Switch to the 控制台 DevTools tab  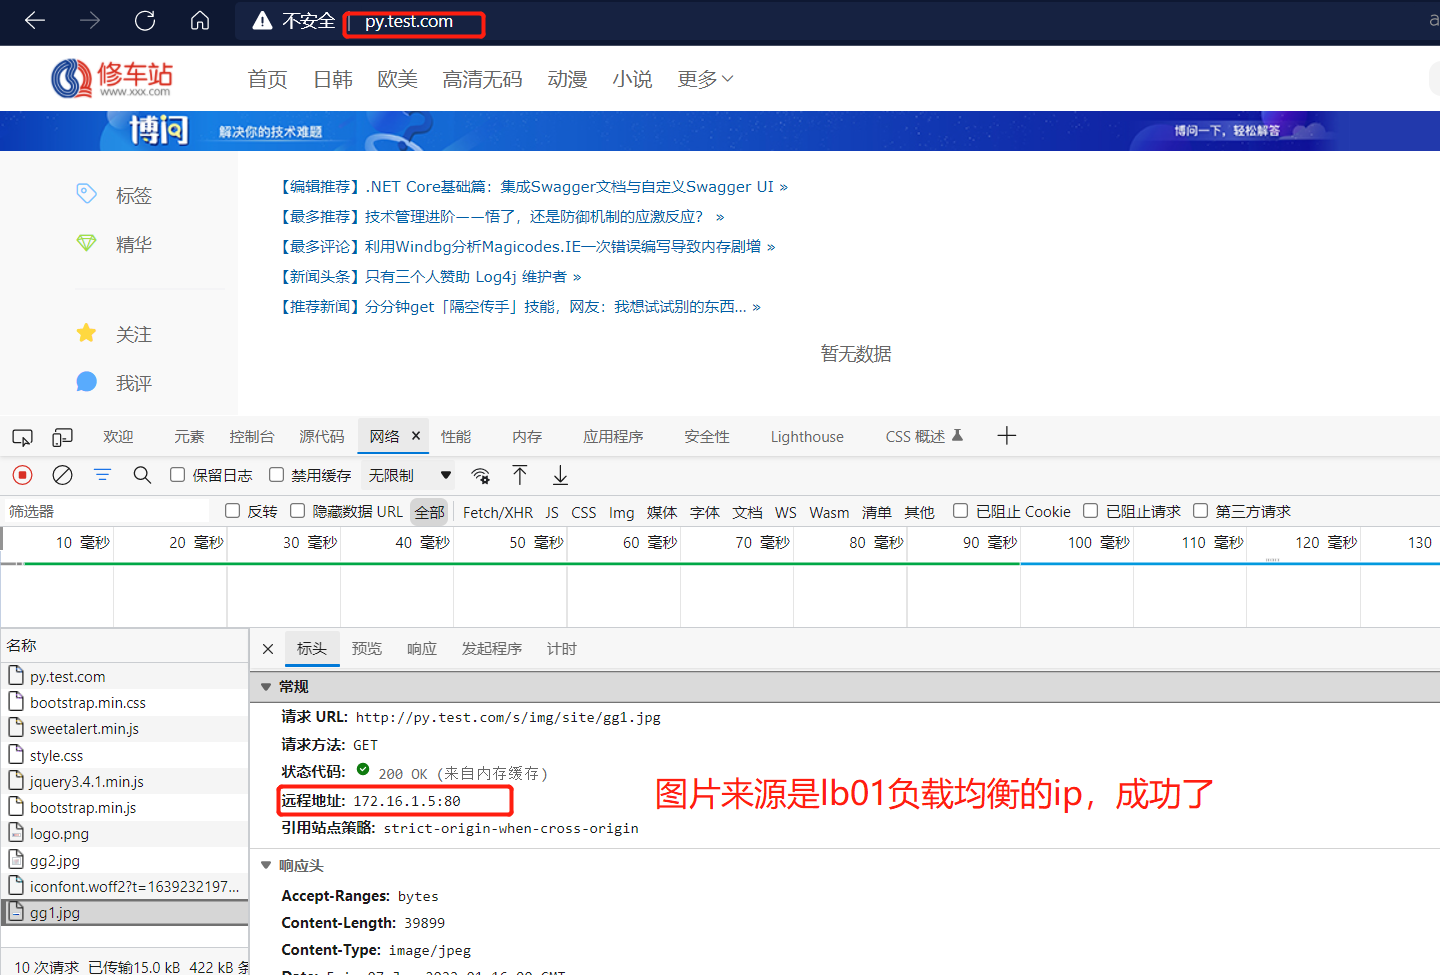pos(252,437)
